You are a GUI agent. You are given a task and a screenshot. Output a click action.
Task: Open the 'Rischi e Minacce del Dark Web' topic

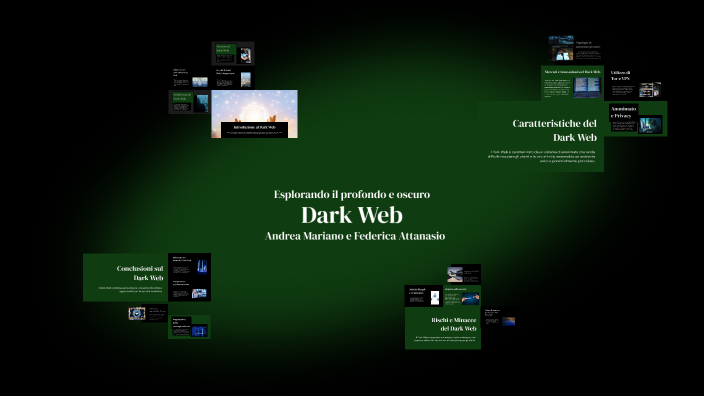pyautogui.click(x=443, y=328)
